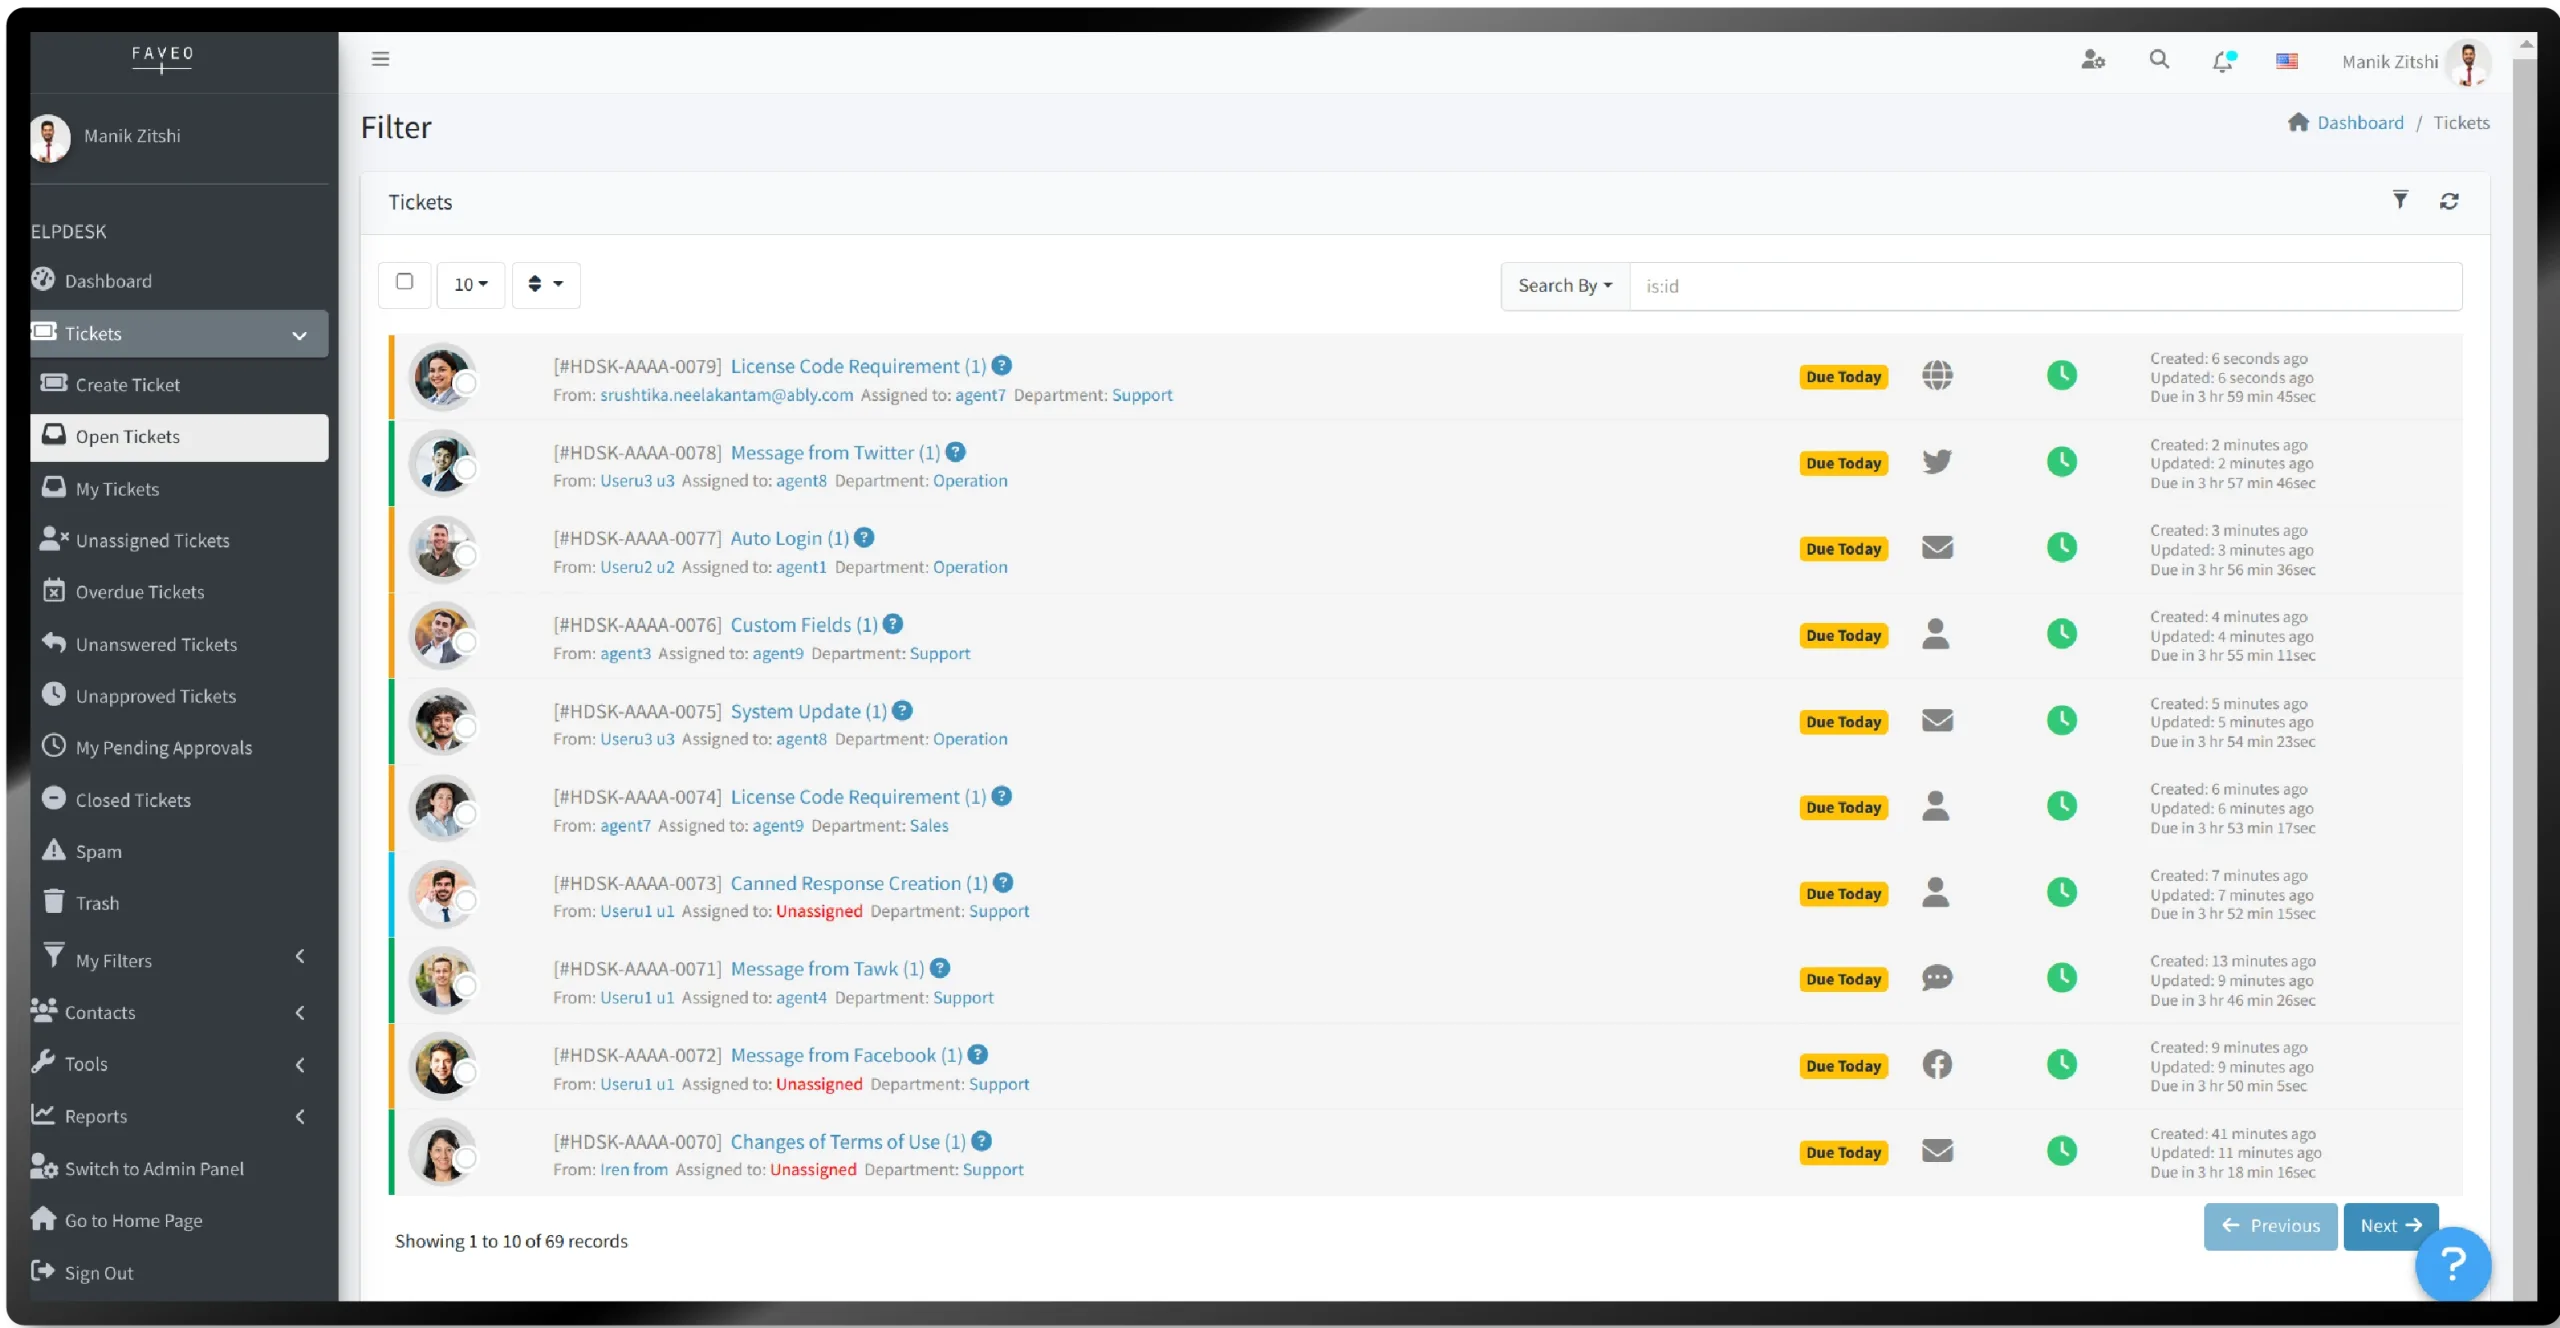Collapse the Tickets section in the sidebar

tap(299, 334)
